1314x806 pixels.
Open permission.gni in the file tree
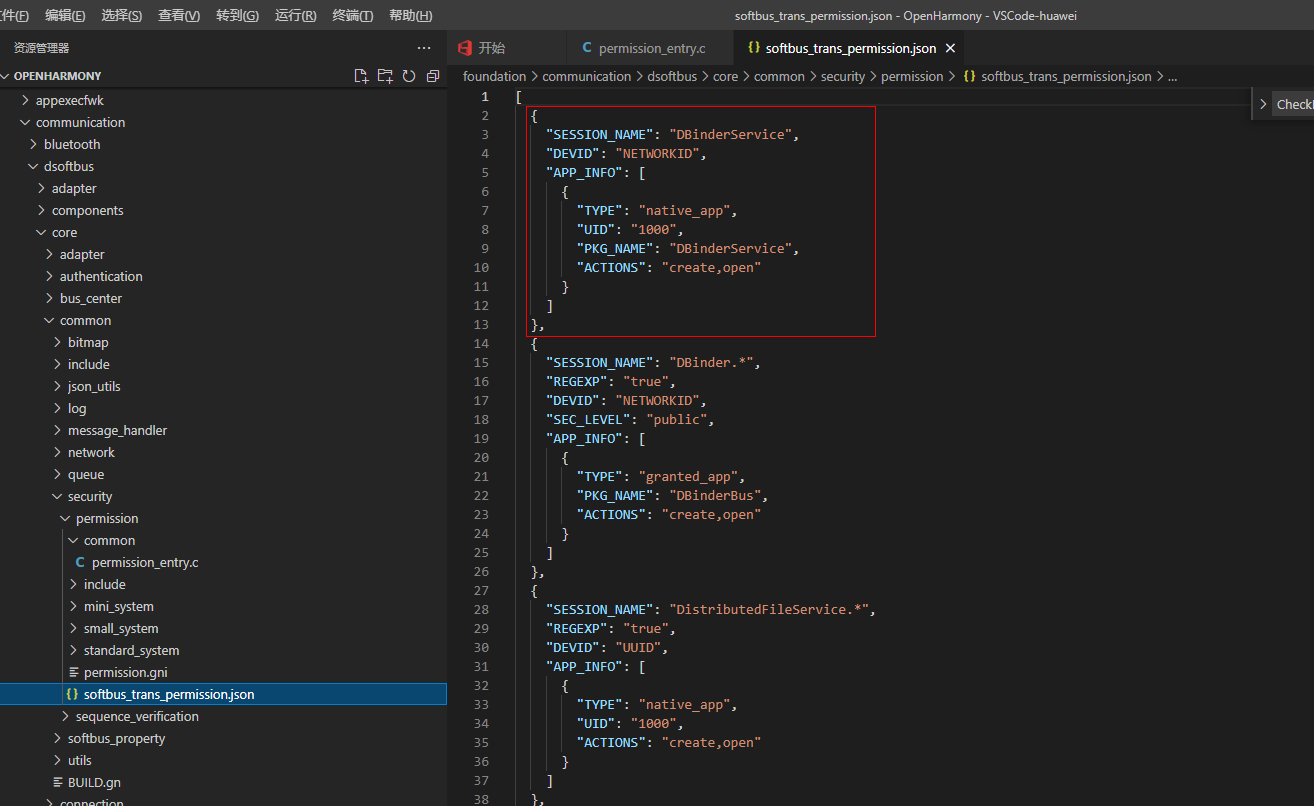pos(125,672)
